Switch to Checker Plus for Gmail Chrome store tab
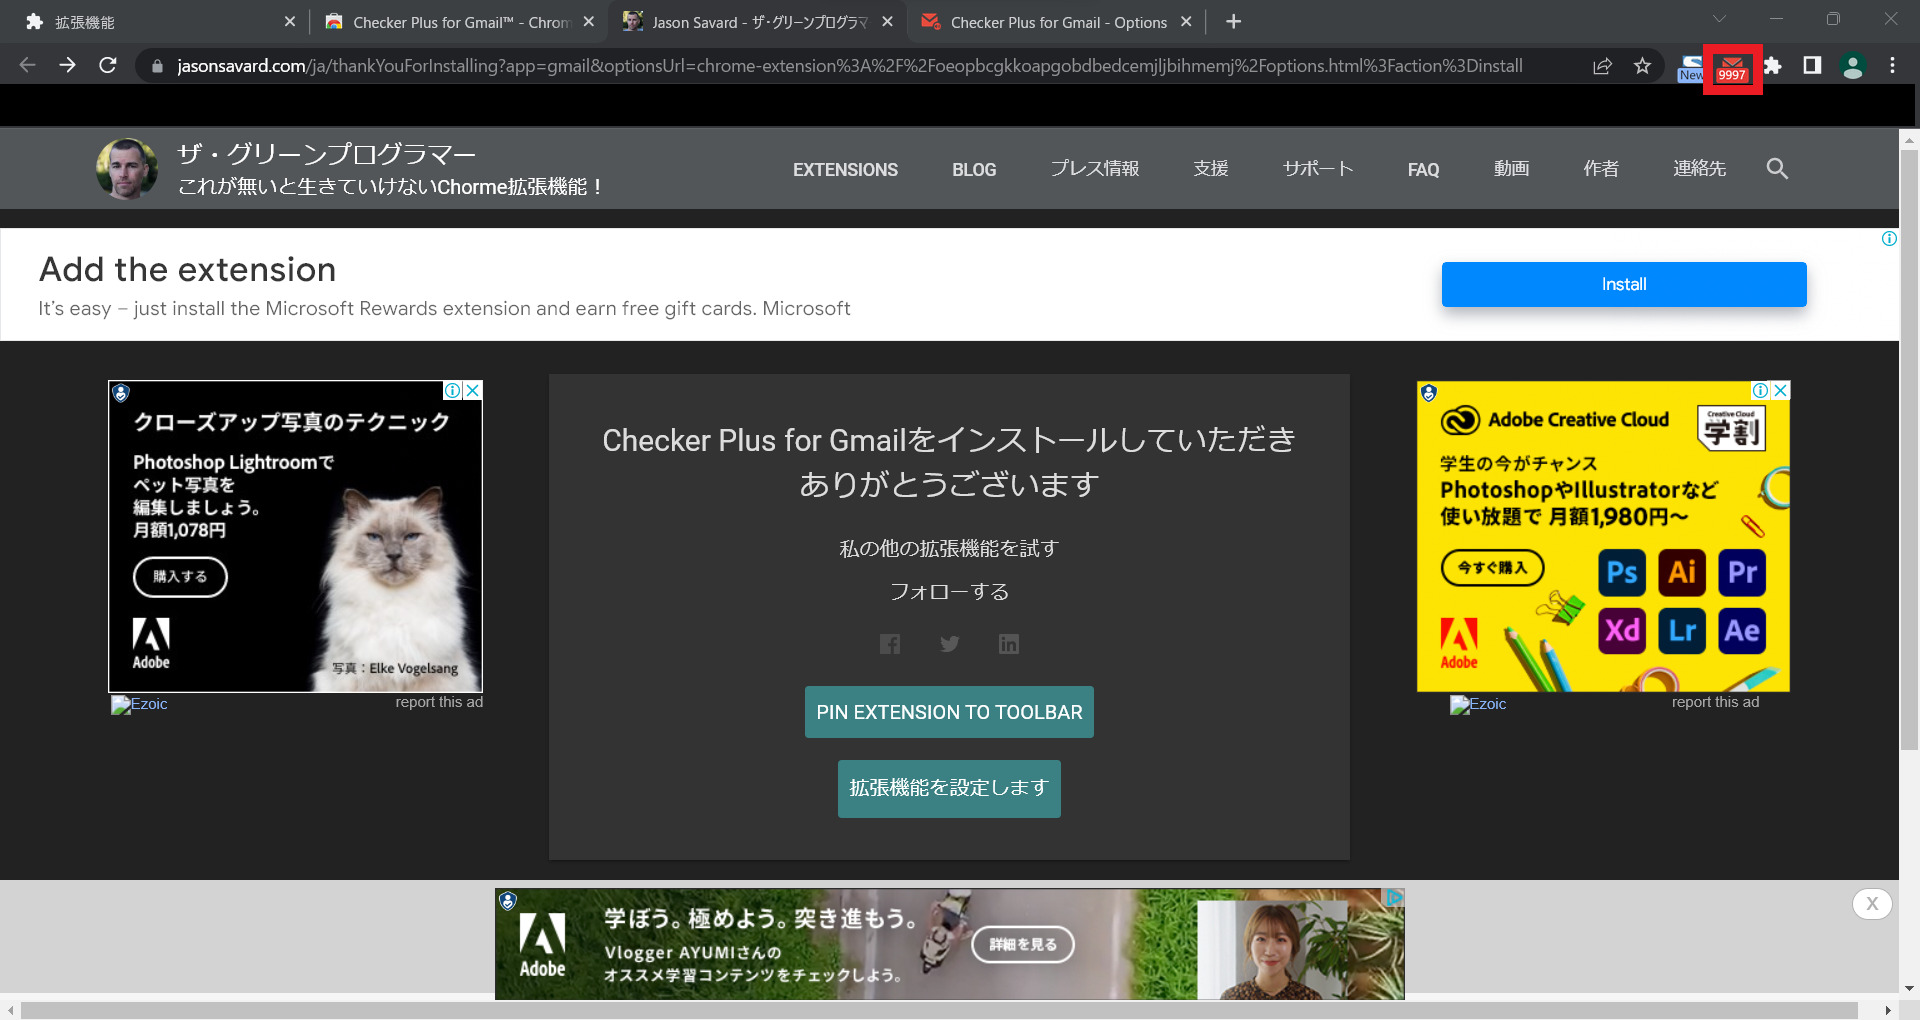This screenshot has height=1020, width=1920. click(x=460, y=22)
